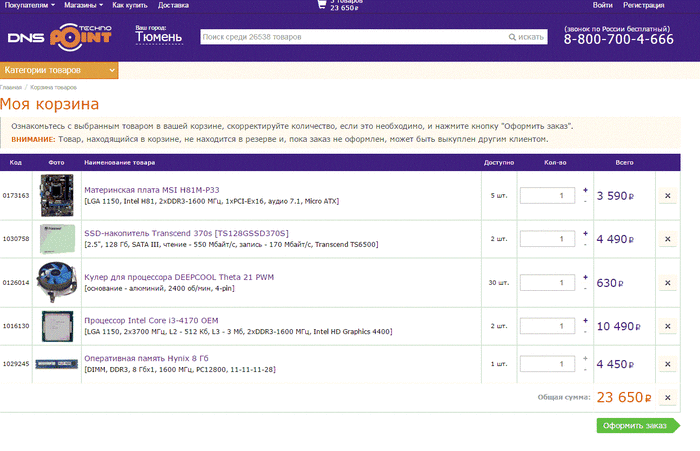Increase quantity of MSI H81M-P33 motherboard
The height and width of the screenshot is (451, 700).
click(585, 190)
